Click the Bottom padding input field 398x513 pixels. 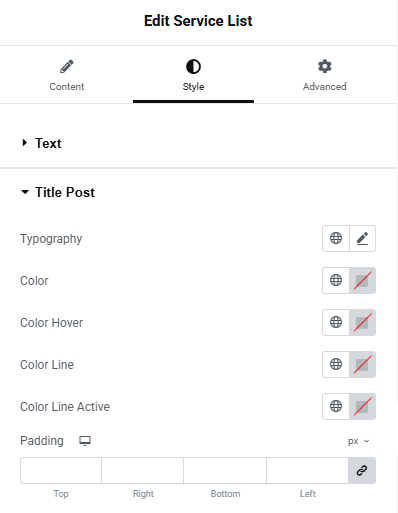225,470
